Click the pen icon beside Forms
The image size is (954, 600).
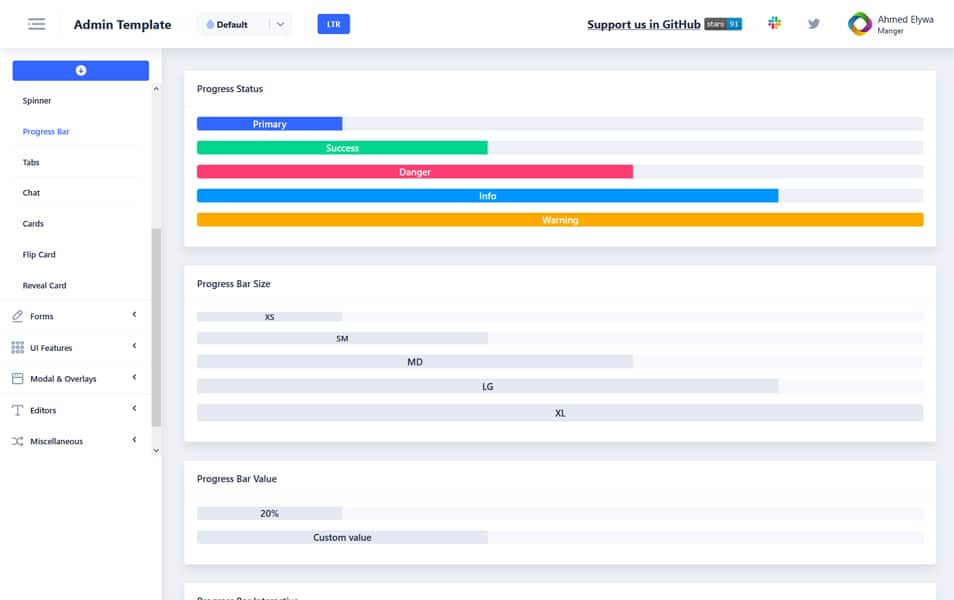[16, 315]
